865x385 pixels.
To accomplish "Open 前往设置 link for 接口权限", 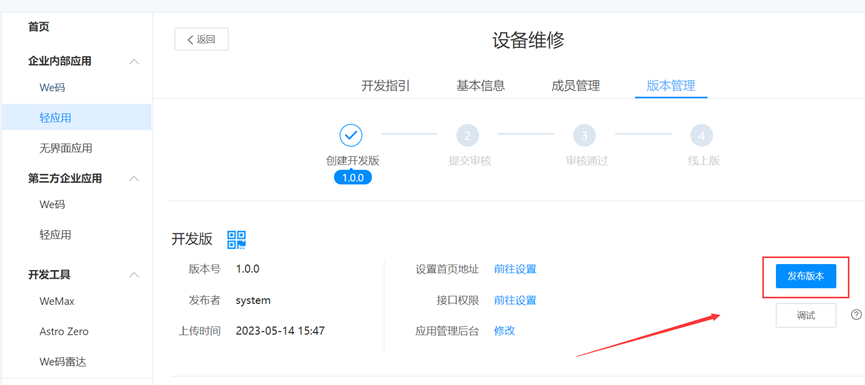I will point(515,300).
